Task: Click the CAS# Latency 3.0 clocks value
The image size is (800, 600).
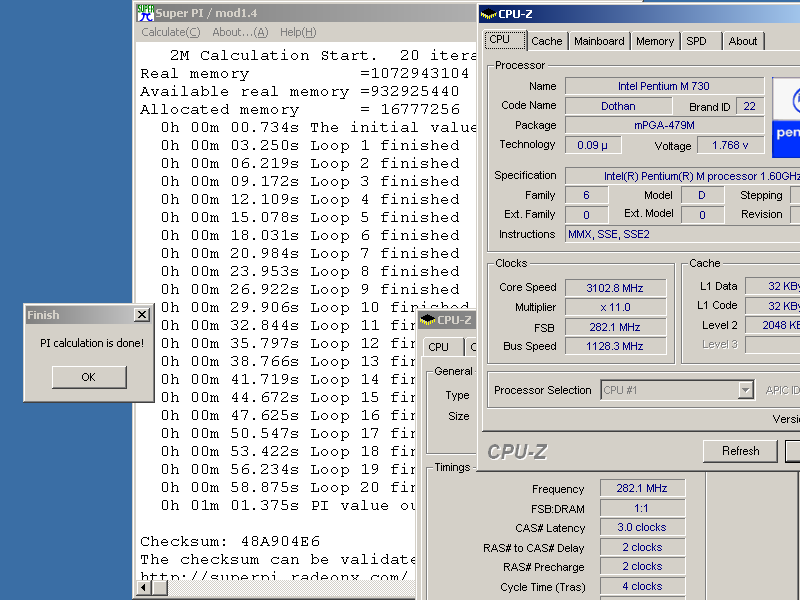Action: 642,527
